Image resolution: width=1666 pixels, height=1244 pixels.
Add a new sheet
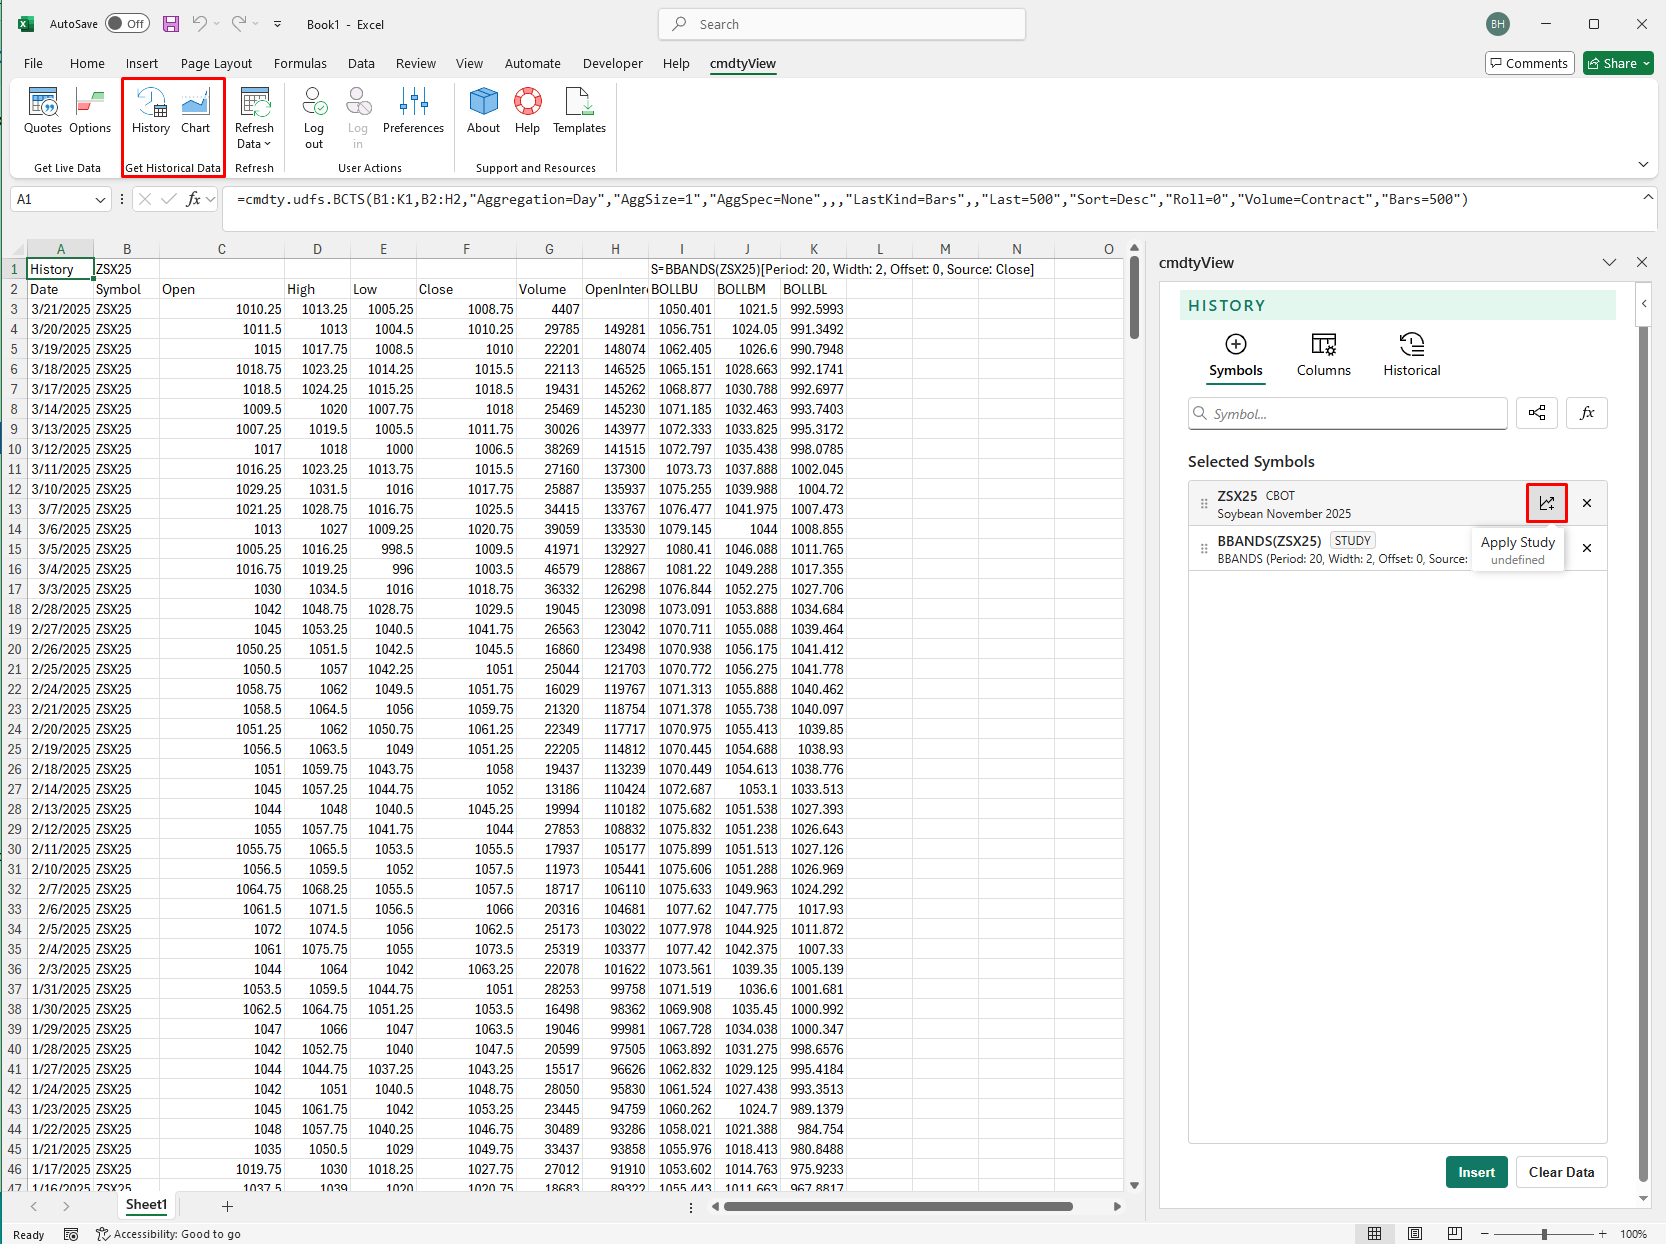click(227, 1206)
